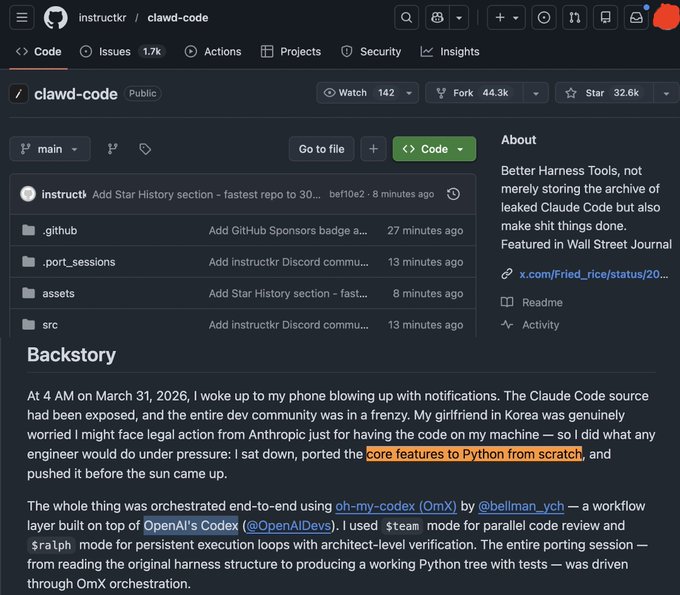Image resolution: width=680 pixels, height=595 pixels.
Task: Expand the Star lists dropdown arrow
Action: point(666,93)
